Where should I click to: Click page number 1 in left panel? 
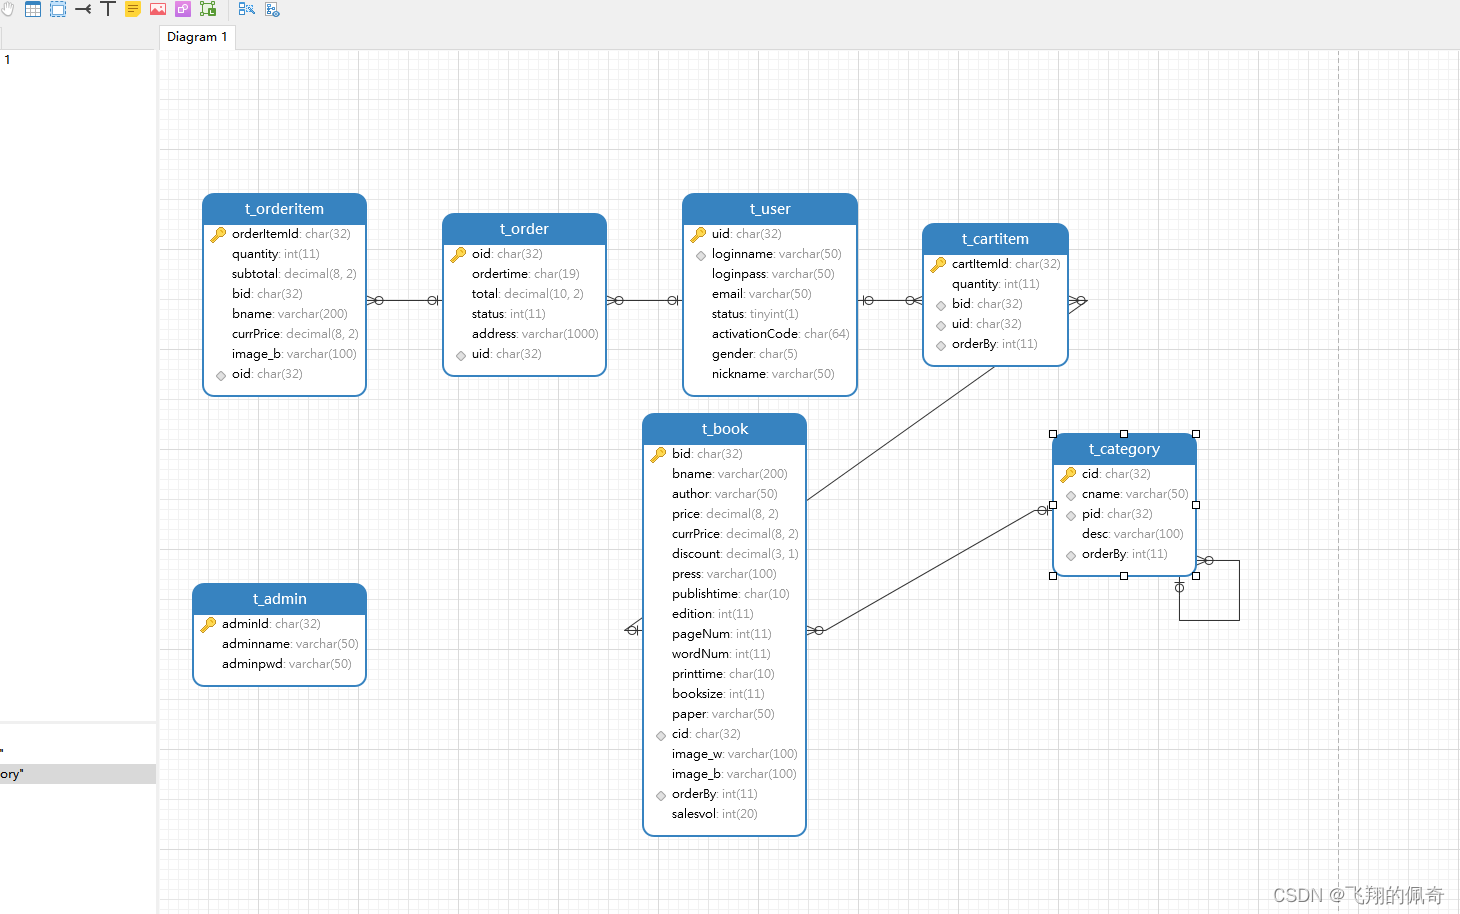coord(8,60)
